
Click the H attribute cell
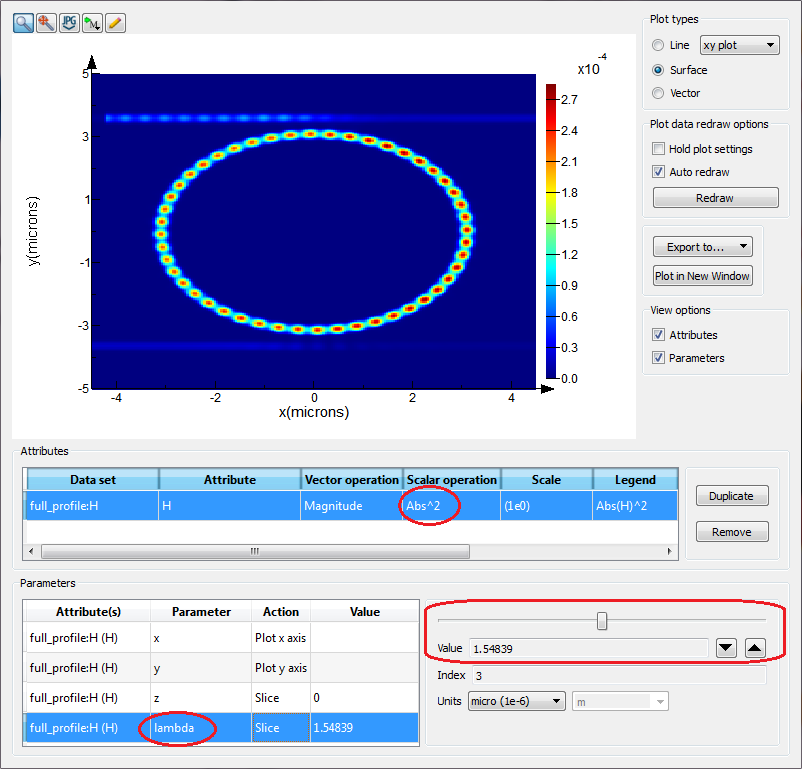coord(229,506)
